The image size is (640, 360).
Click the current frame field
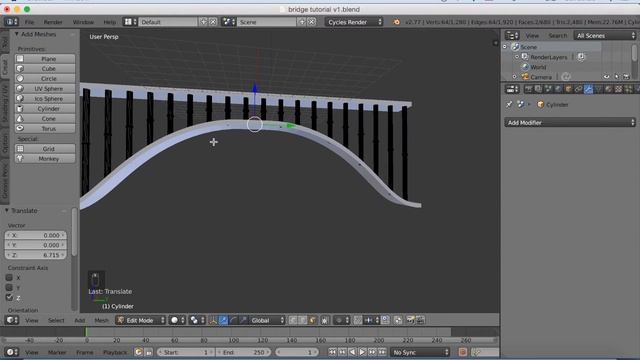[297, 352]
